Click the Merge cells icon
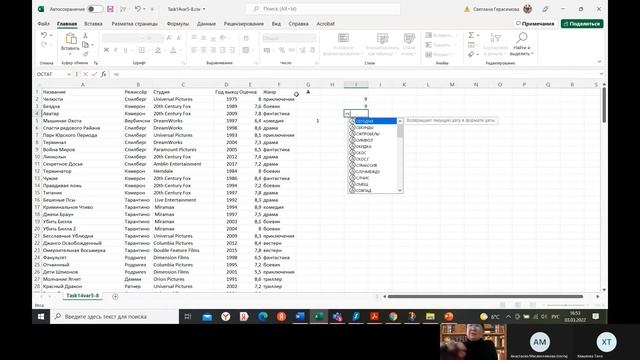640x360 pixels. [x=246, y=50]
